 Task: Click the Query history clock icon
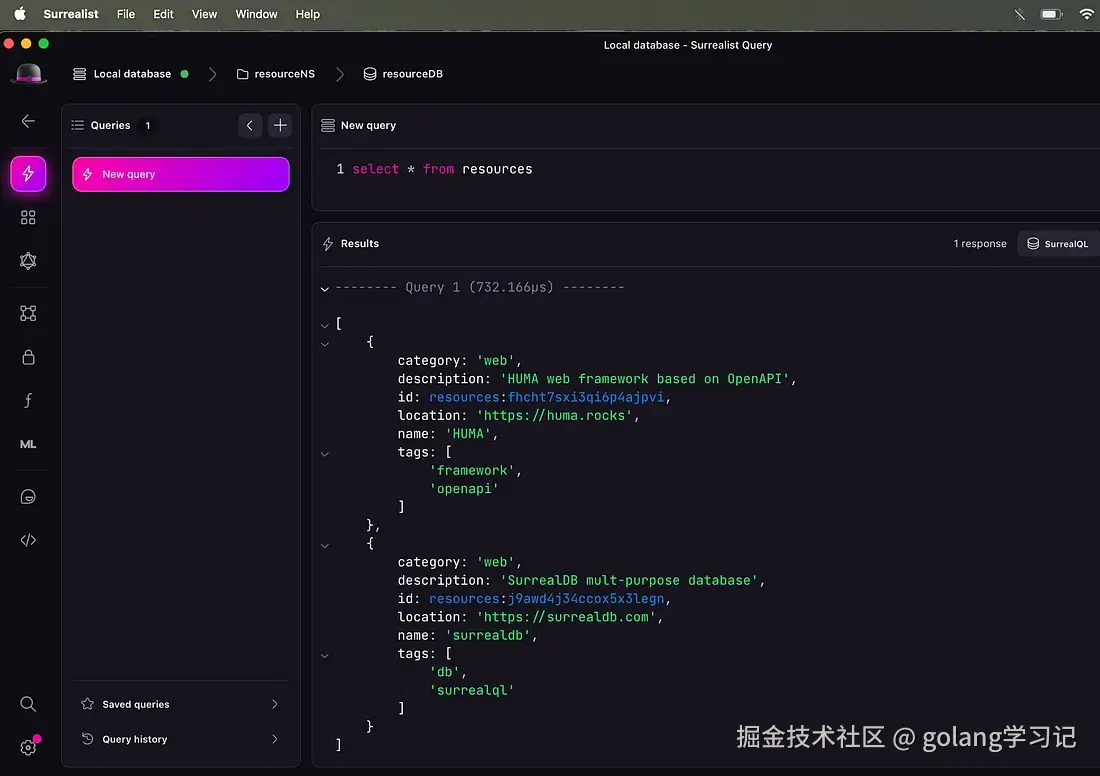pos(88,739)
